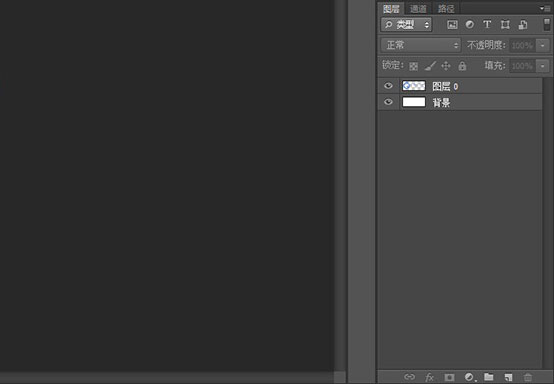
Task: Toggle the layer filtering on/off switch
Action: point(547,24)
